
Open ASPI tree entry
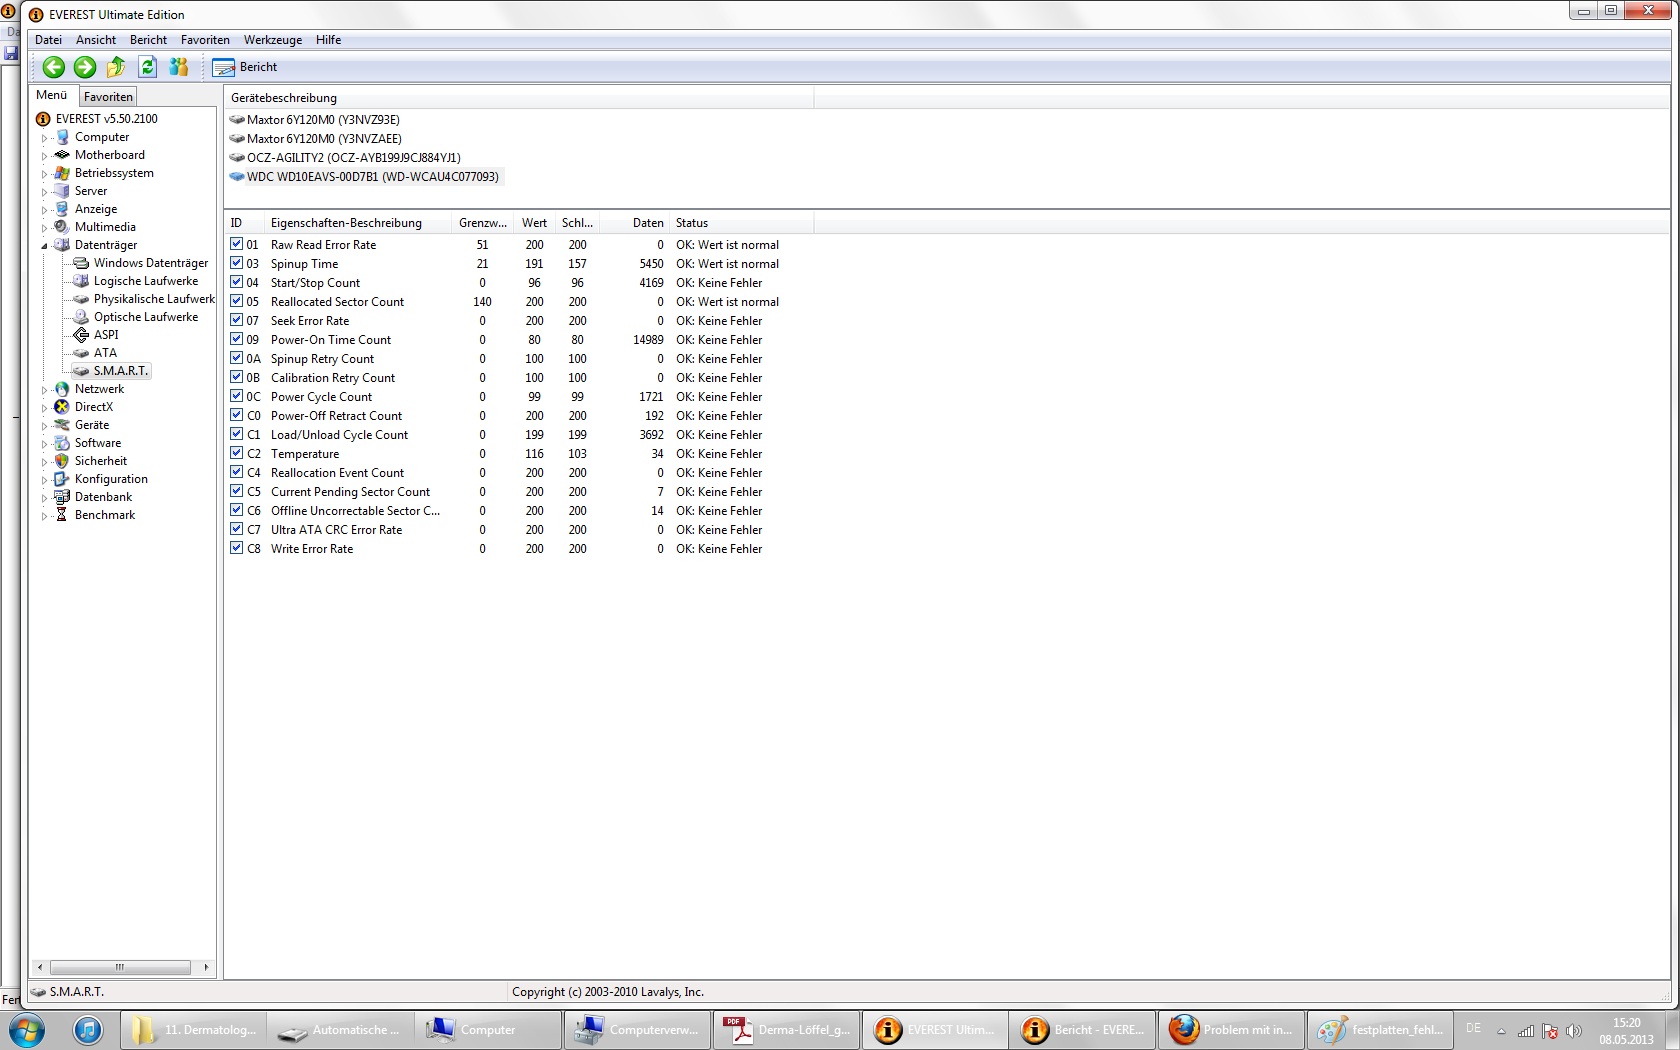click(x=106, y=335)
